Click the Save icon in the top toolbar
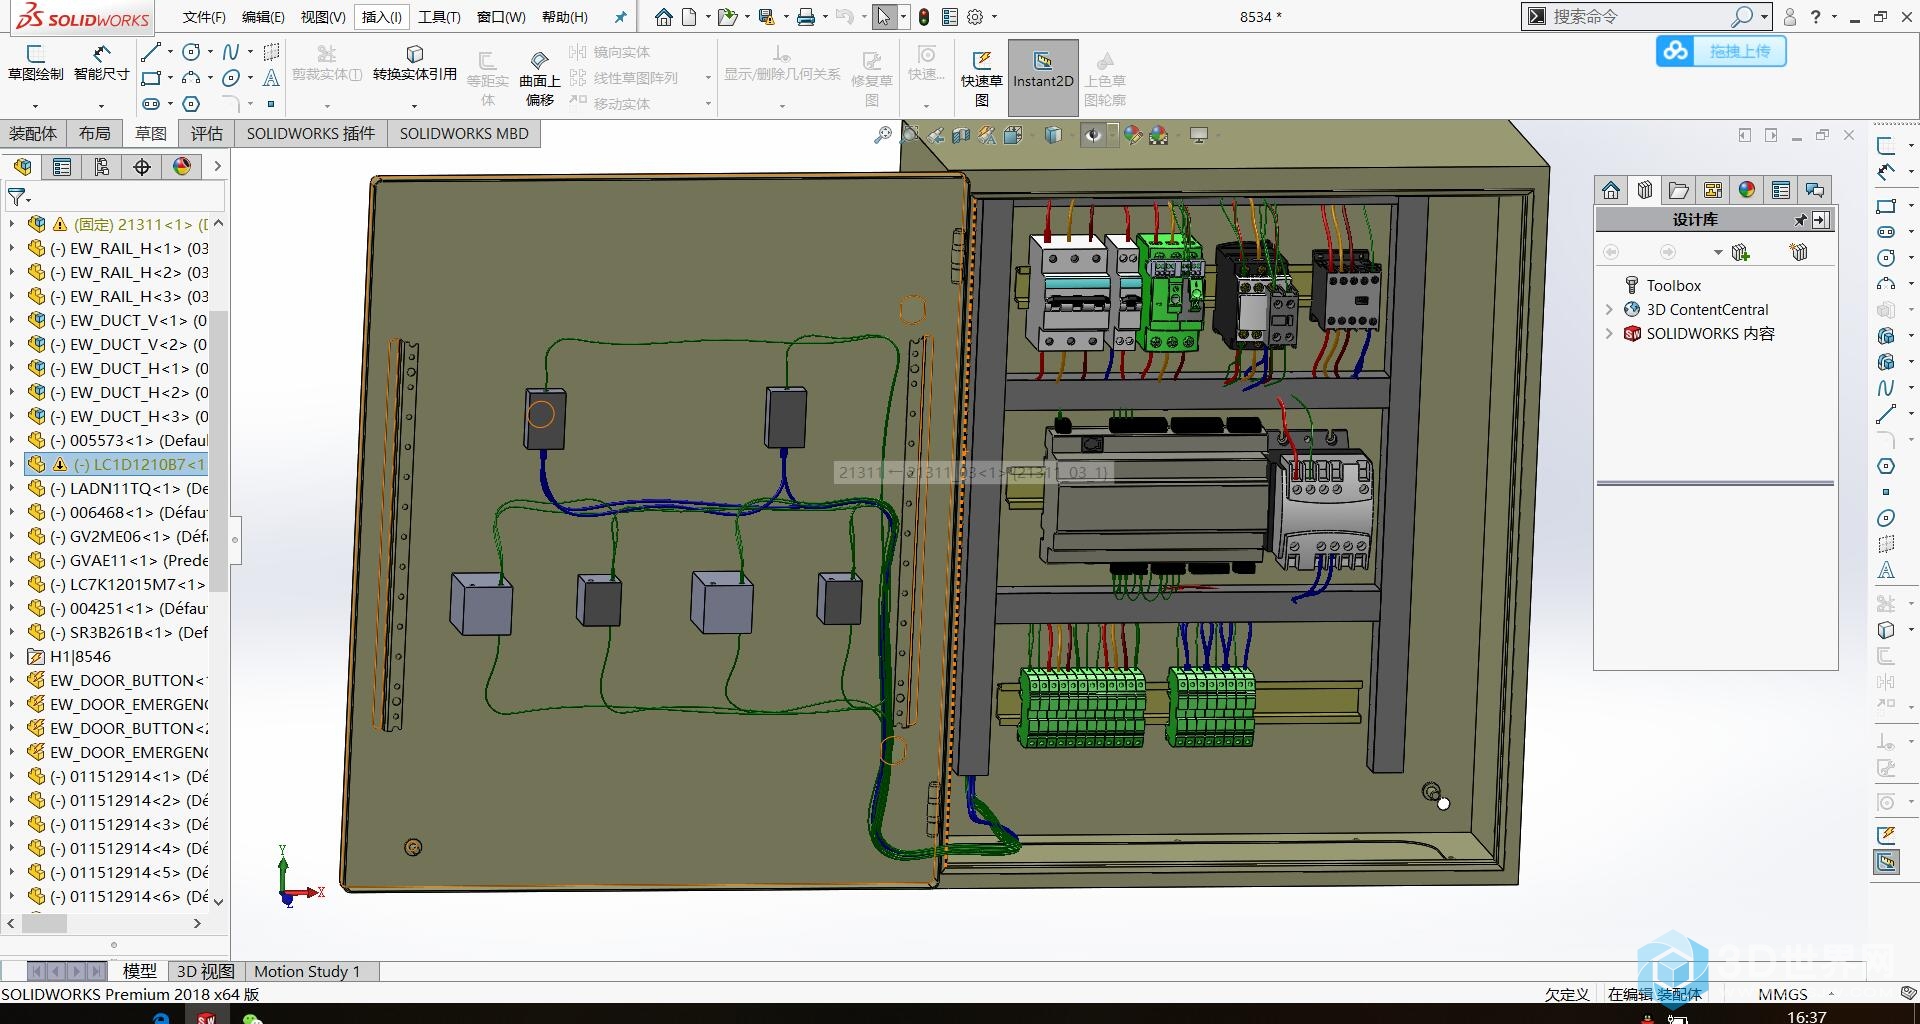This screenshot has width=1920, height=1024. point(766,17)
